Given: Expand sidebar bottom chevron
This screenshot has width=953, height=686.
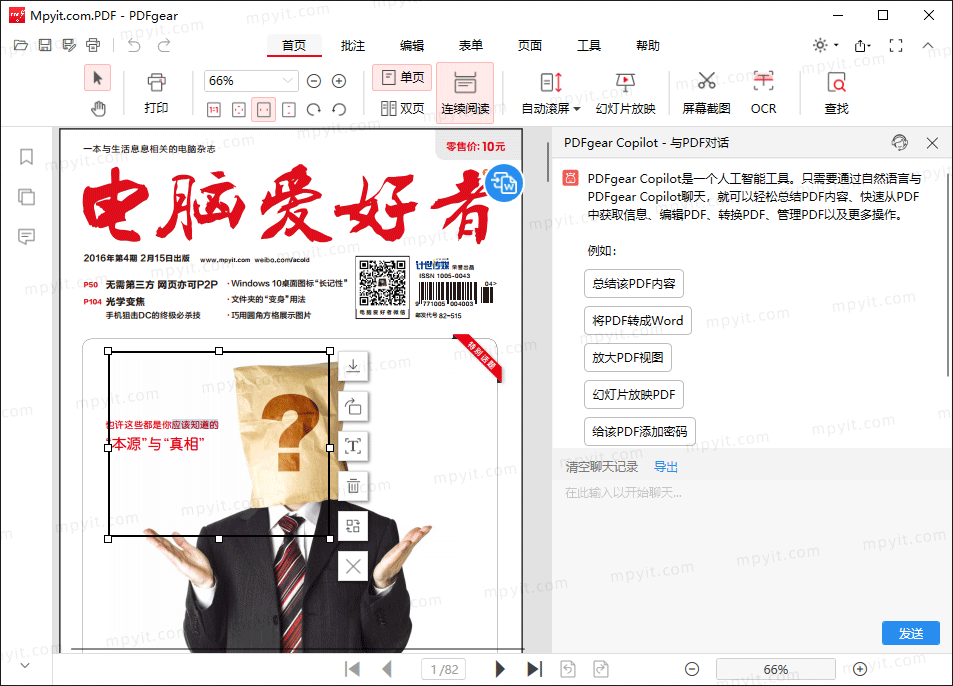Looking at the screenshot, I should pos(25,665).
